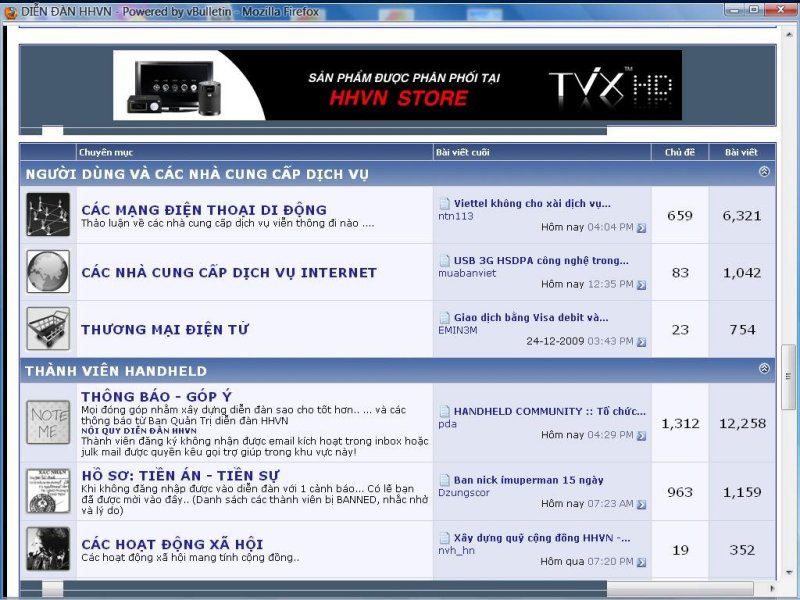The height and width of the screenshot is (600, 800).
Task: Click the Note Me announcements icon
Action: tap(47, 422)
